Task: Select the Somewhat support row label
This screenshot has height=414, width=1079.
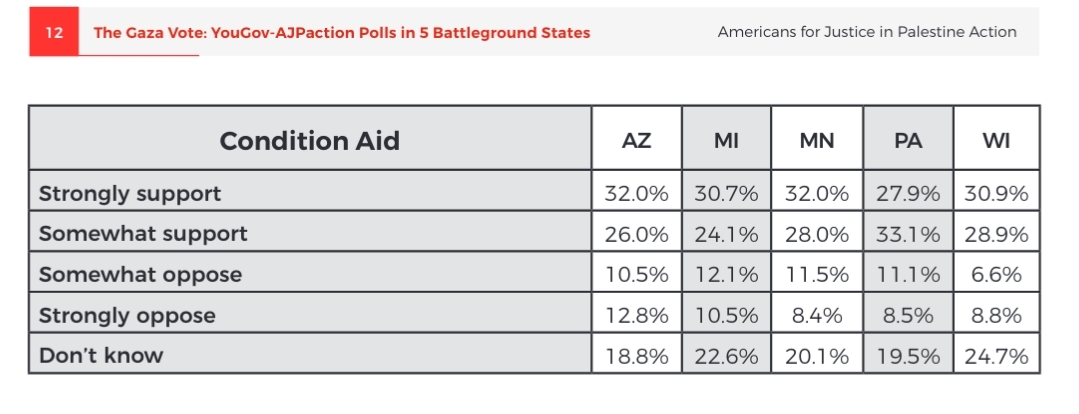Action: (143, 234)
